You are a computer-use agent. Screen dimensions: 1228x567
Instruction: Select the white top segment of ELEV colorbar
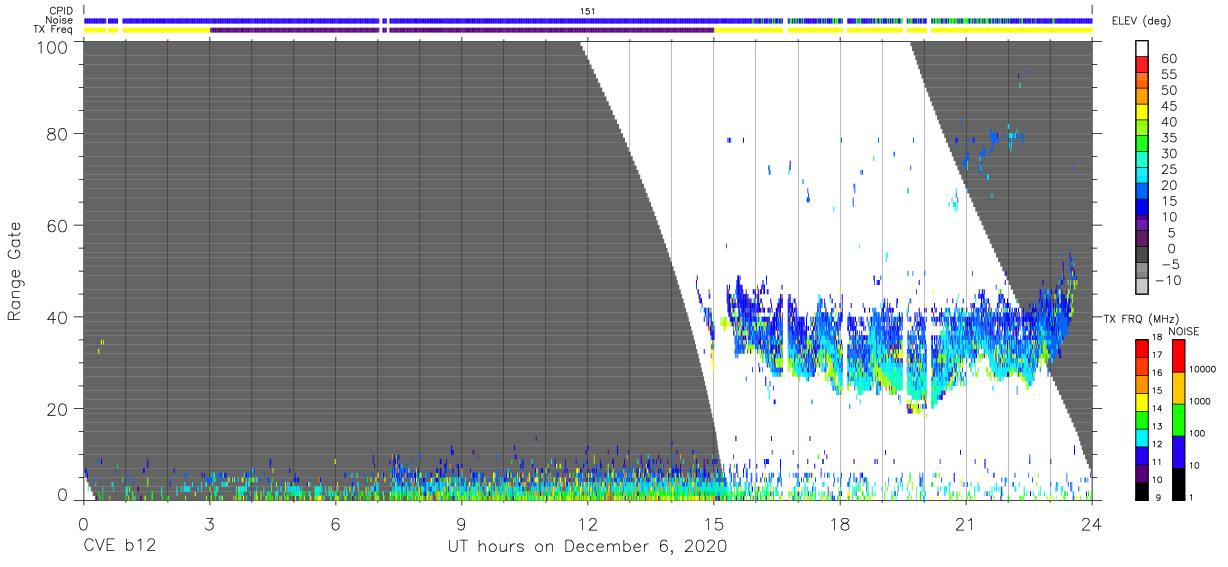1143,49
